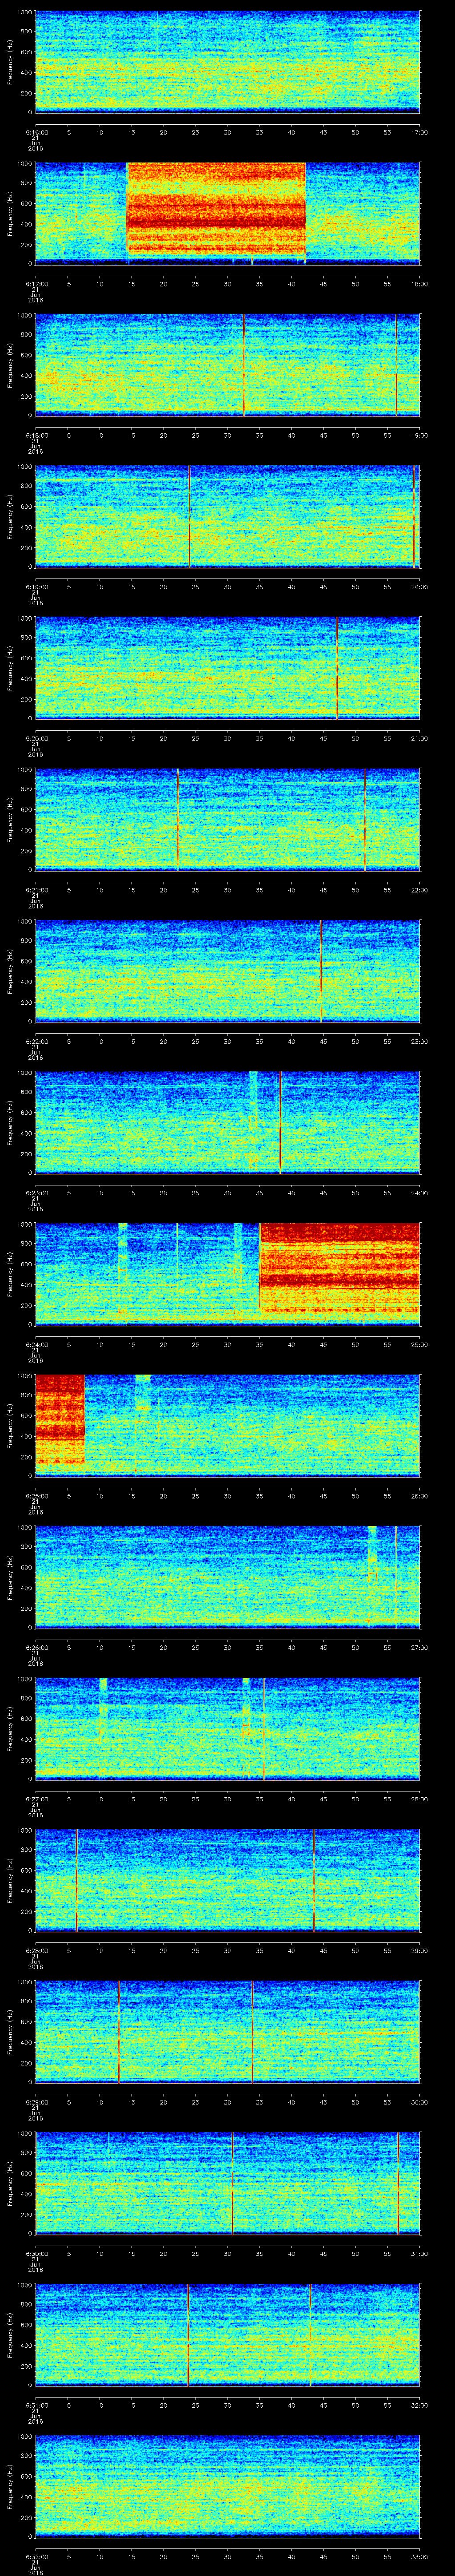This screenshot has width=455, height=2576.
Task: Click the 6:20:00 start time label
Action: (36, 738)
